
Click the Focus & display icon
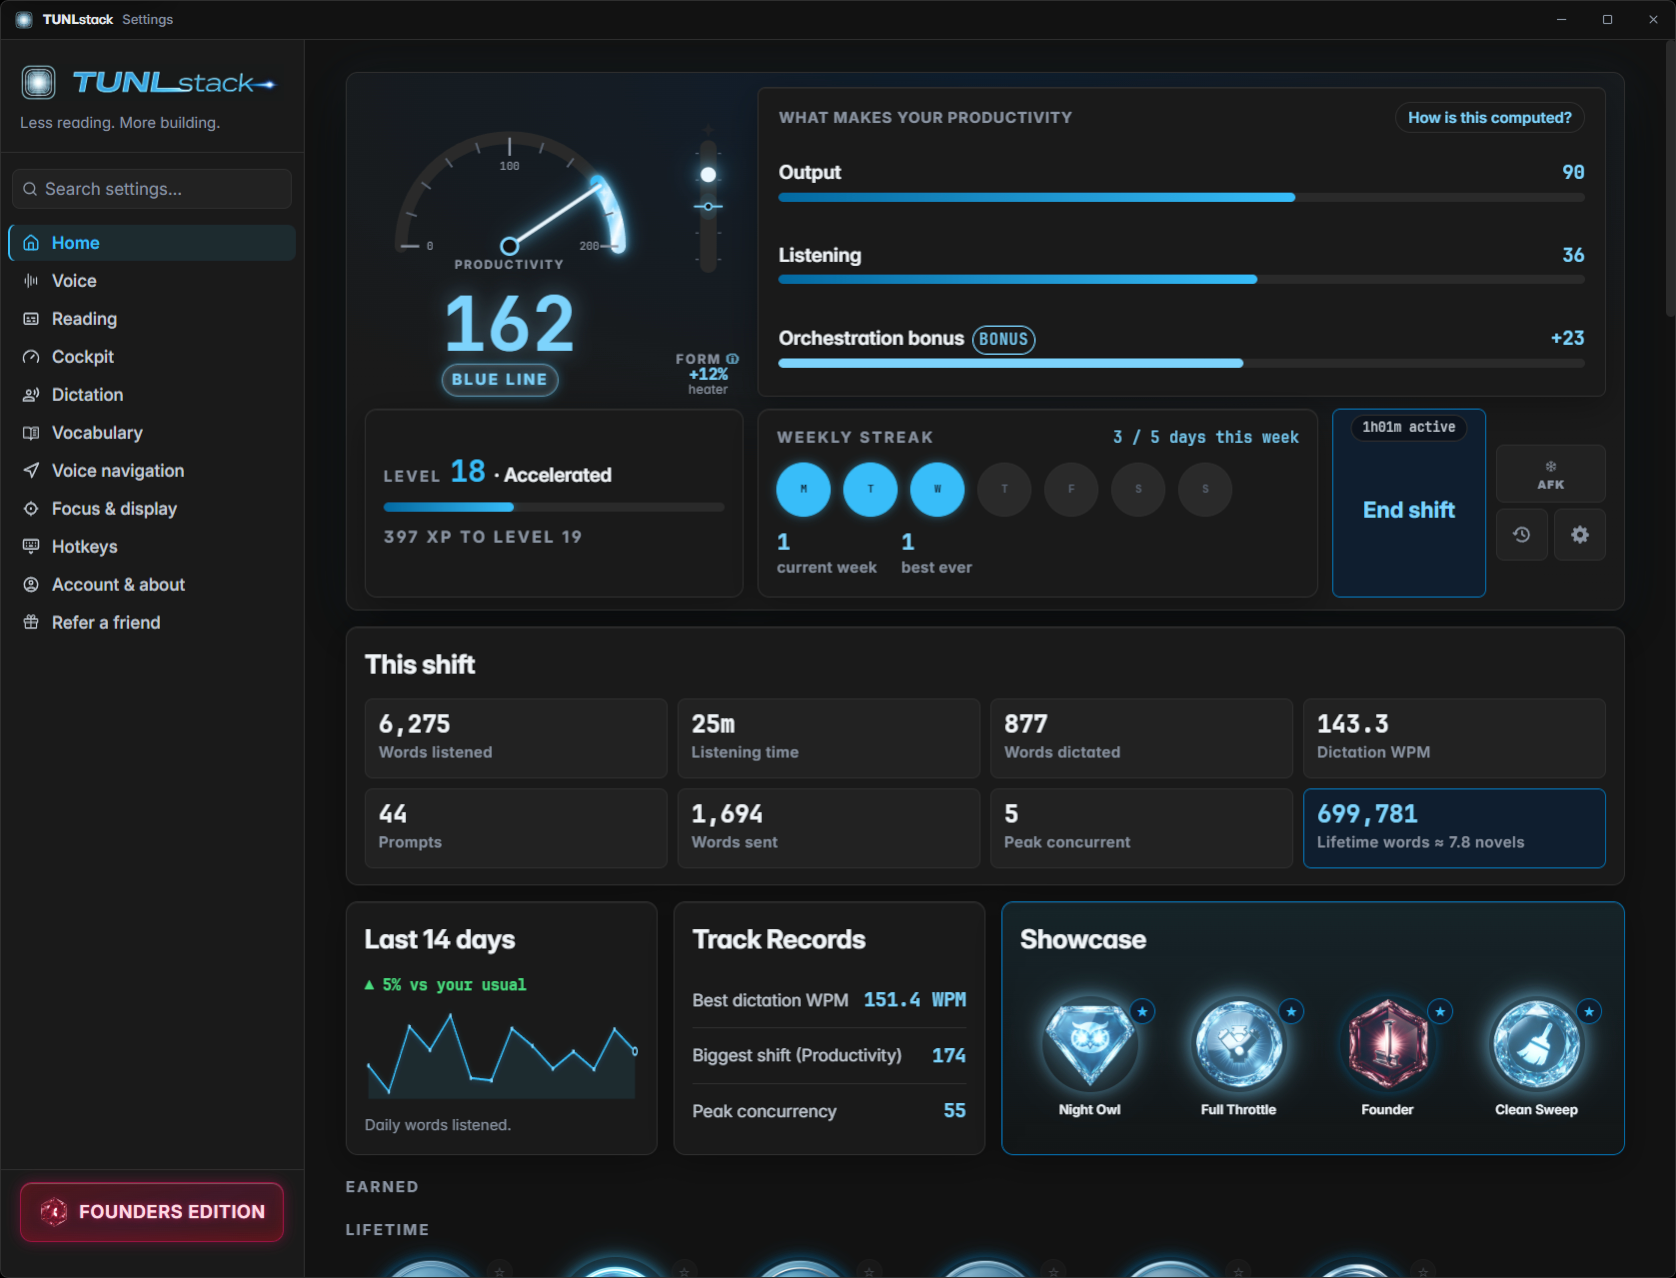point(31,509)
